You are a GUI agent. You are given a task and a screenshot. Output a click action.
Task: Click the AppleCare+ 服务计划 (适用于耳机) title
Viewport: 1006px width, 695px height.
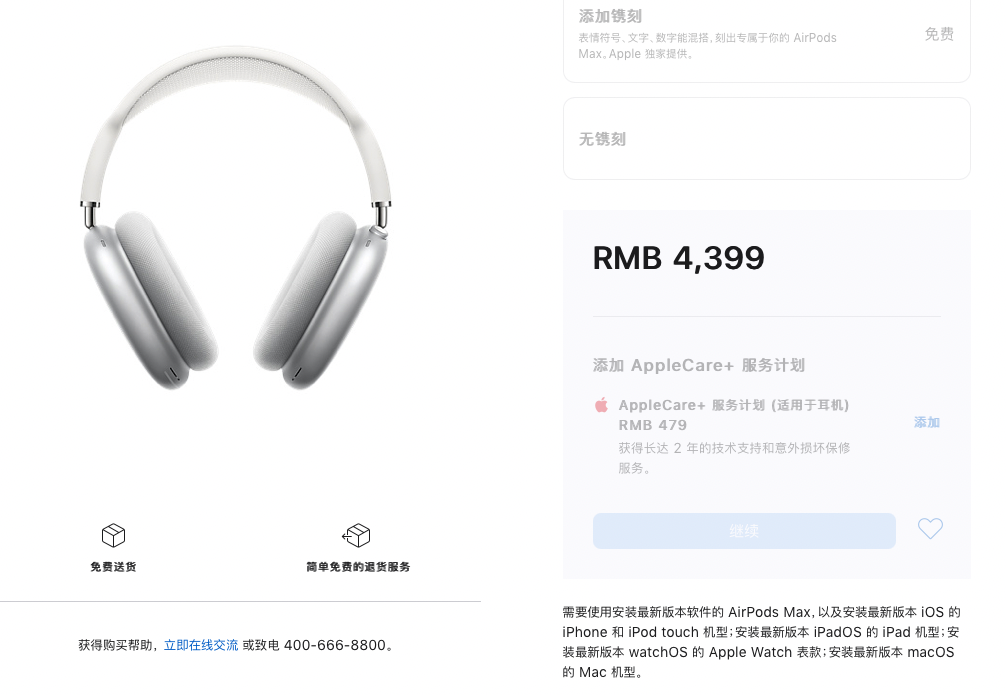click(x=733, y=405)
